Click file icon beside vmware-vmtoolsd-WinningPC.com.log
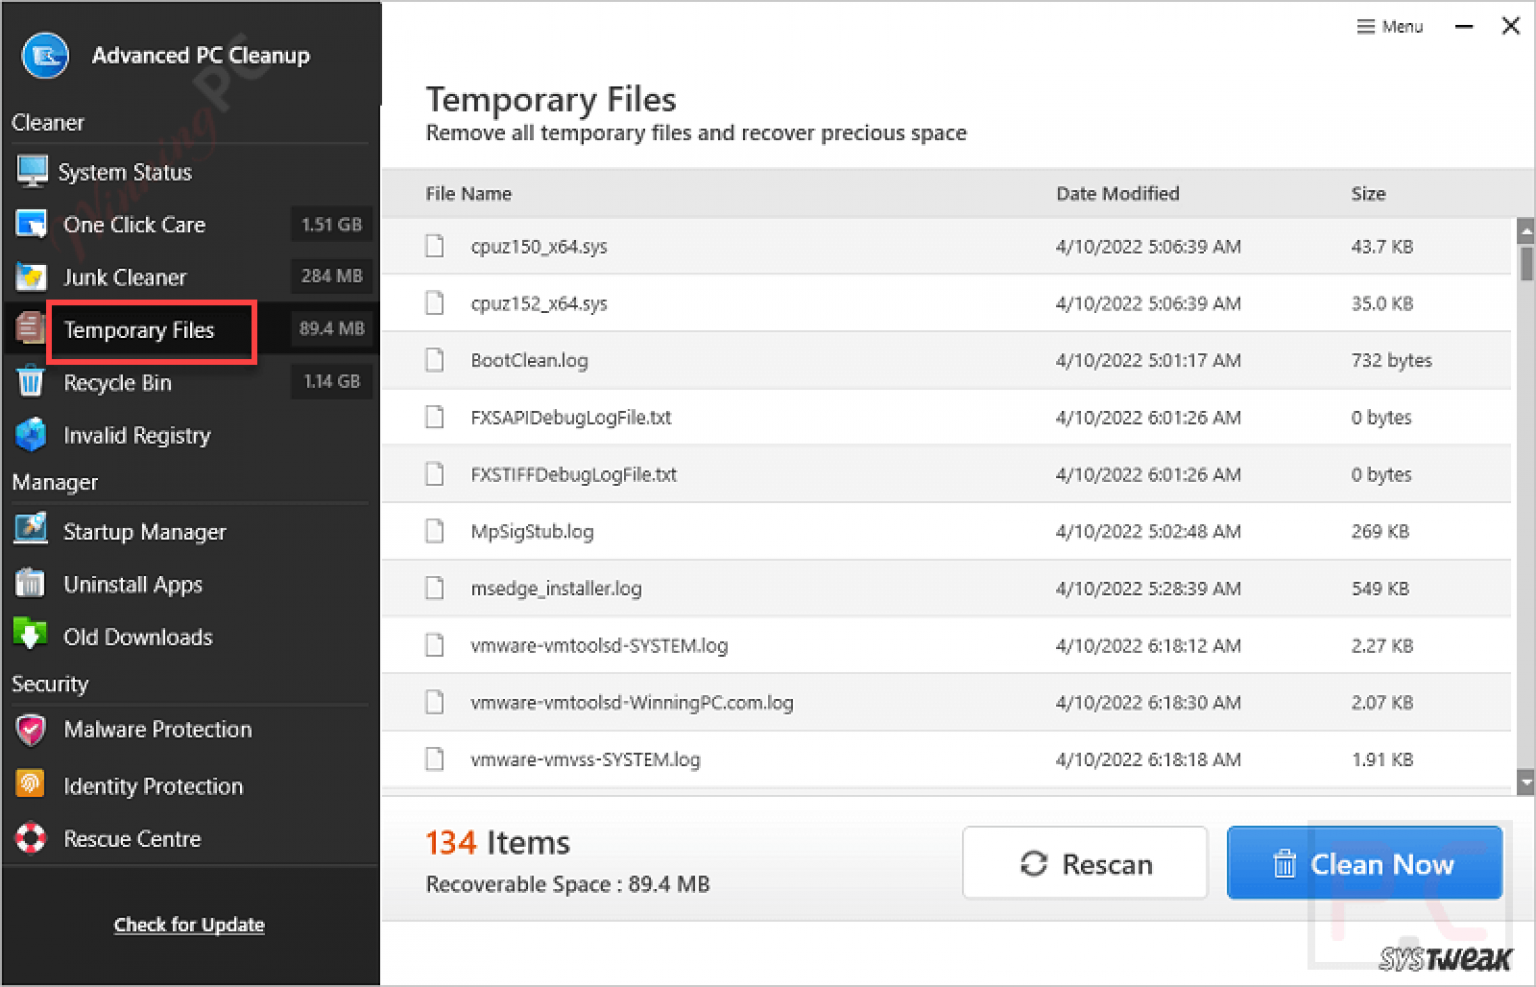Screen dimensions: 1536x987 click(435, 702)
